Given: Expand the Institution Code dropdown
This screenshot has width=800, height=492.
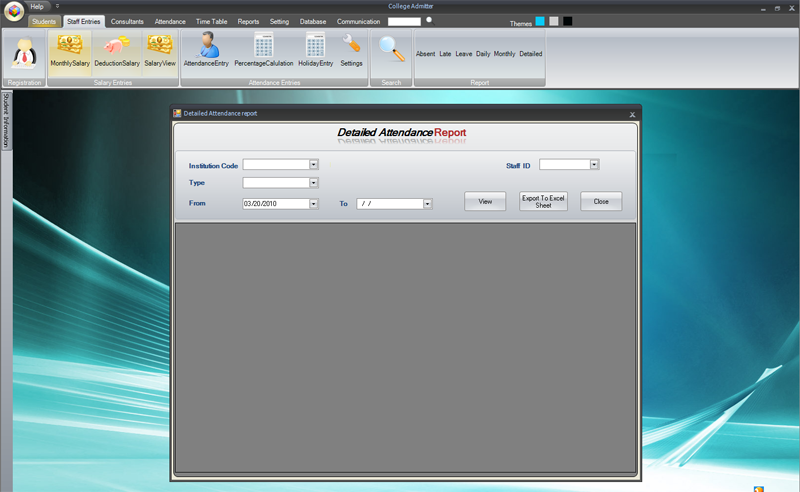Looking at the screenshot, I should pyautogui.click(x=314, y=164).
